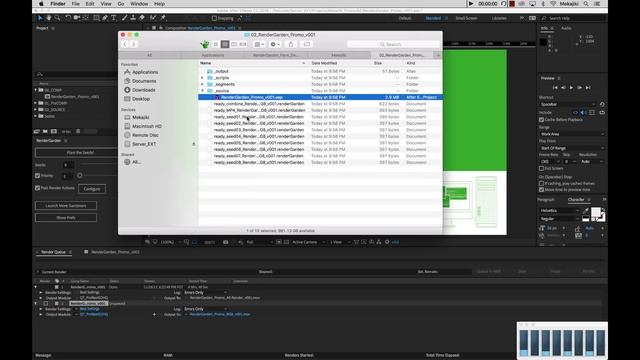Screen dimensions: 640x360
Task: Collapse the _source folder in Finder
Action: pos(202,91)
